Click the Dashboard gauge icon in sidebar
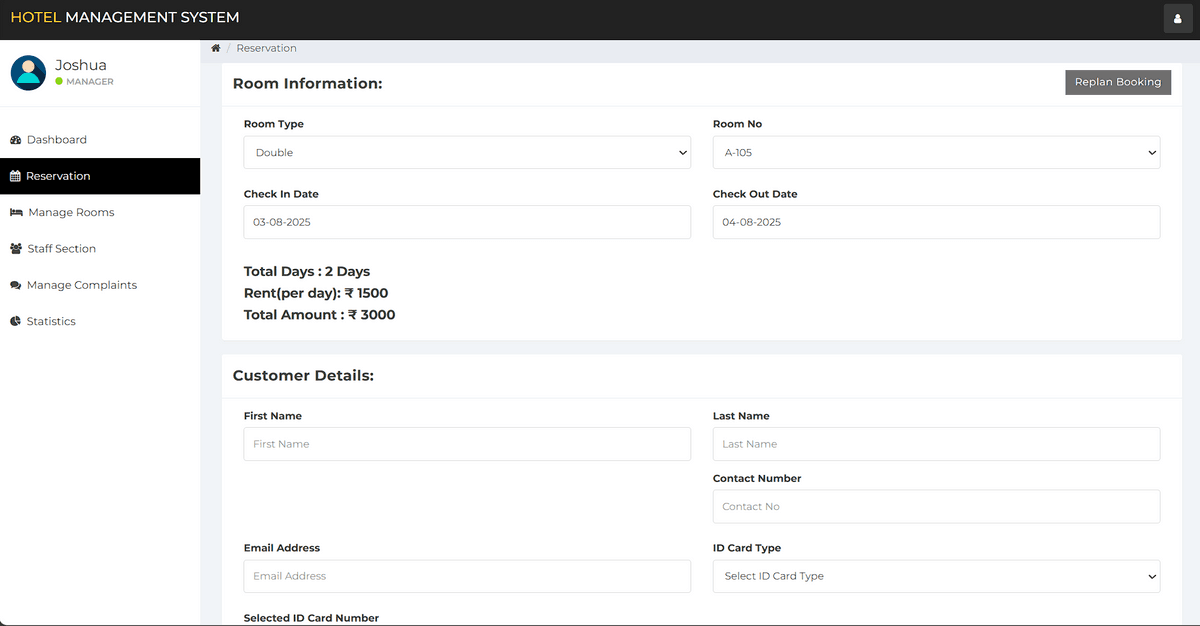Viewport: 1200px width, 626px height. (15, 140)
